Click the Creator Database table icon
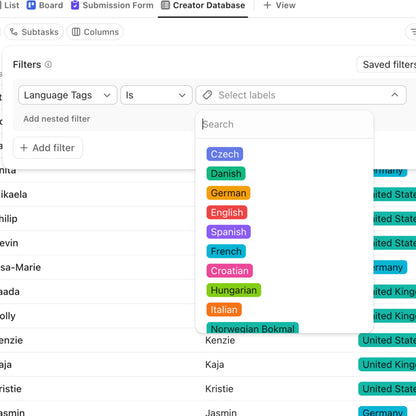The height and width of the screenshot is (416, 416). tap(165, 5)
